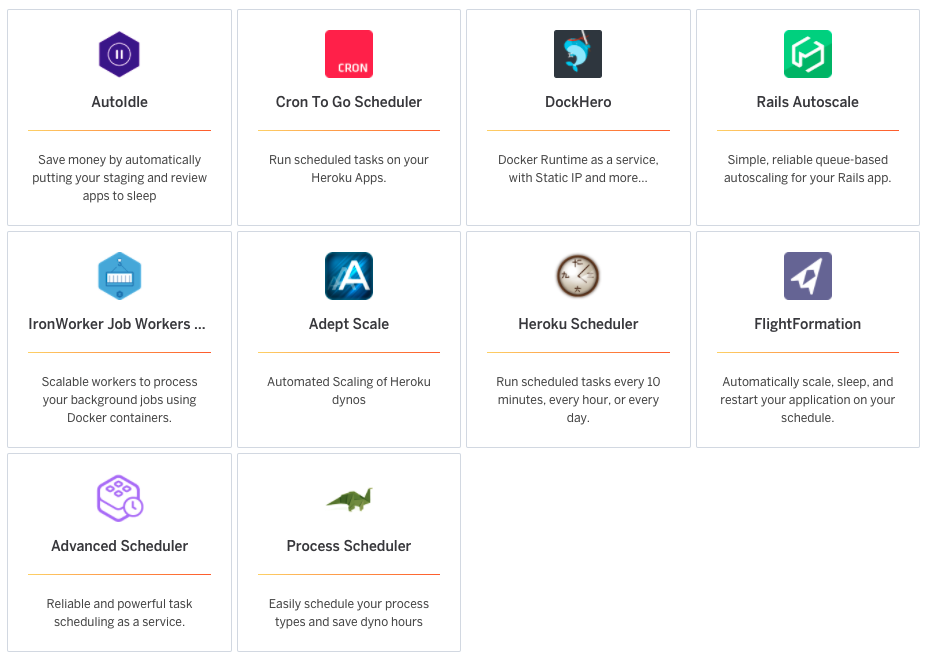Viewport: 930px width, 662px height.
Task: Click the Adept Scale description text
Action: [349, 391]
